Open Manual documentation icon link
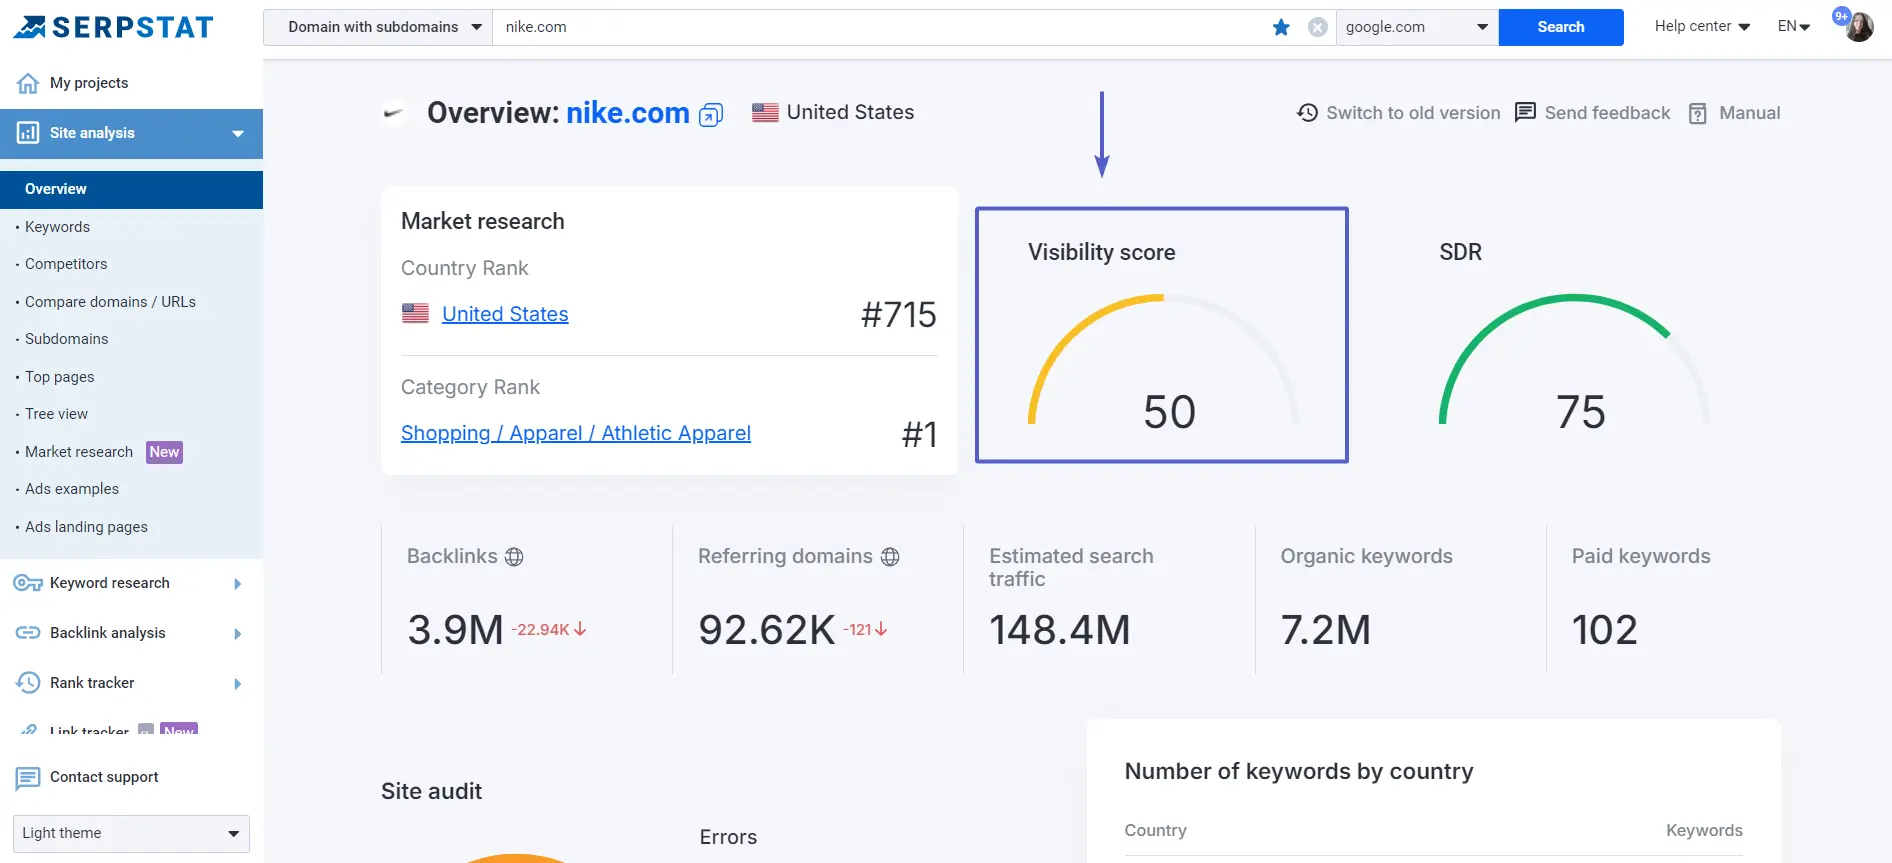Viewport: 1892px width, 863px height. [x=1698, y=113]
